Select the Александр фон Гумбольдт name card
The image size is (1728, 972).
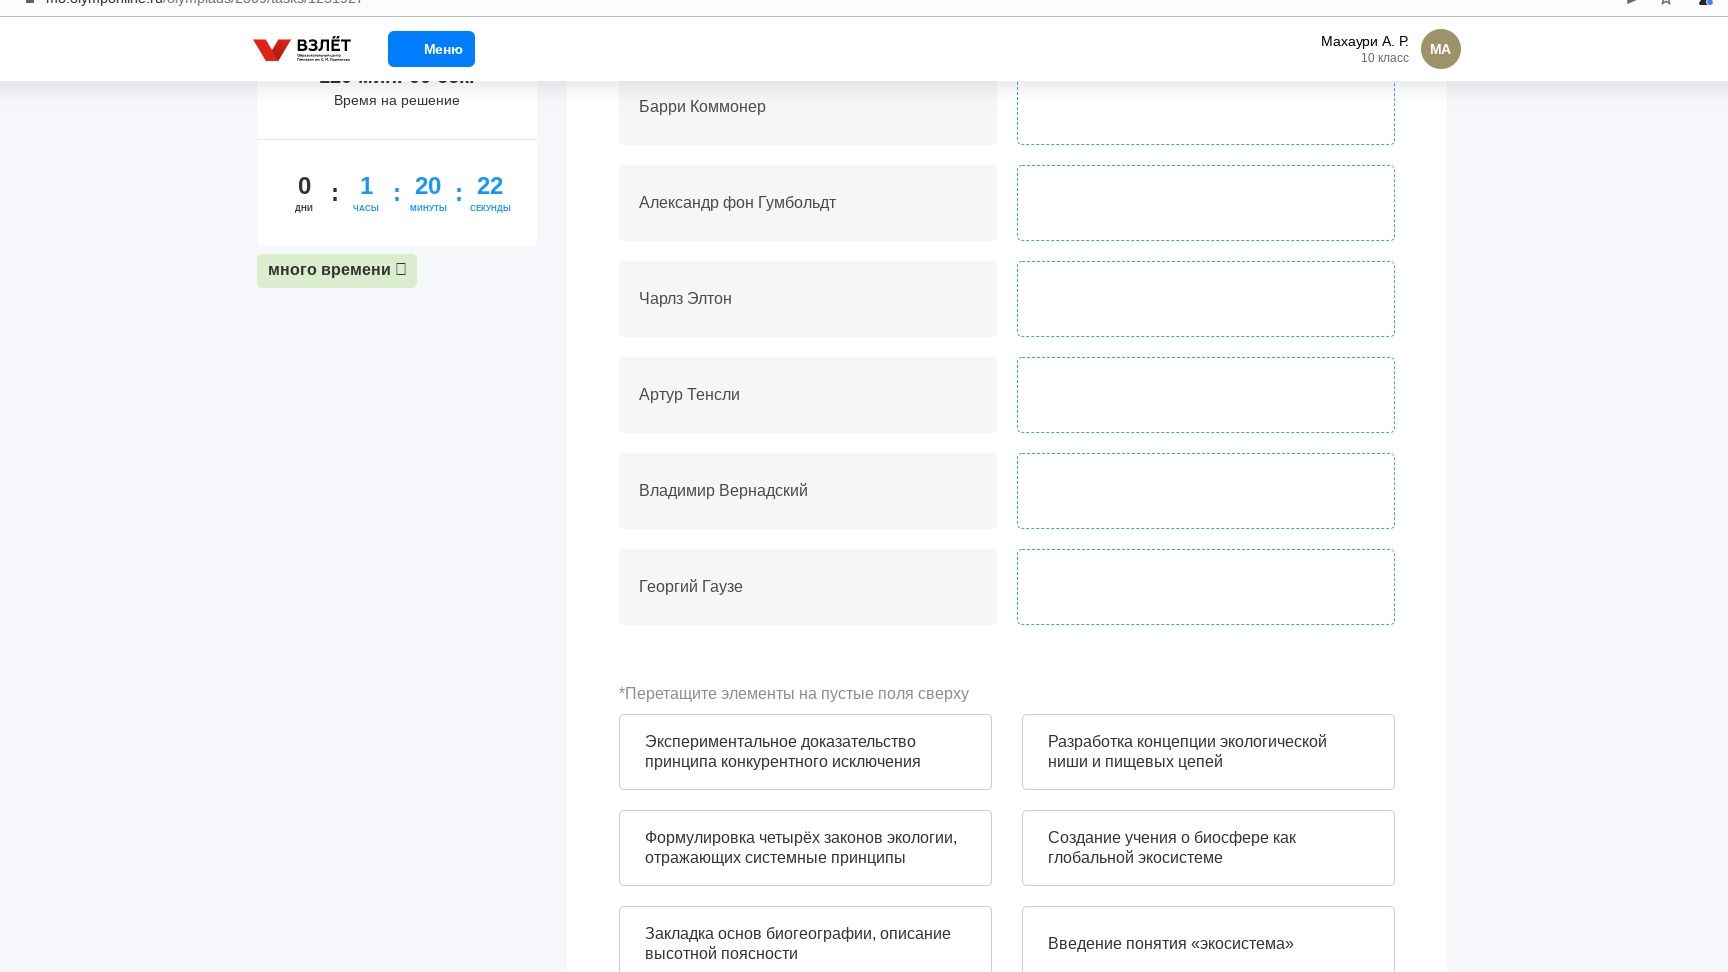807,203
